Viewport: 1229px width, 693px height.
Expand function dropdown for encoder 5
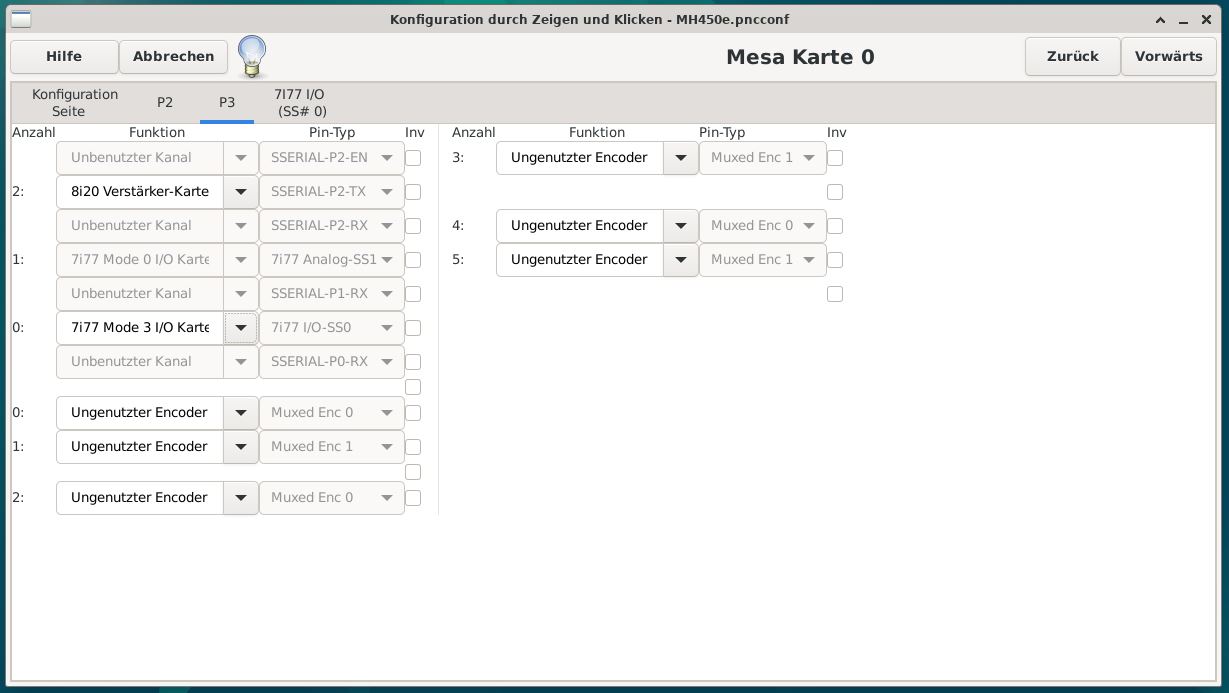pyautogui.click(x=681, y=260)
